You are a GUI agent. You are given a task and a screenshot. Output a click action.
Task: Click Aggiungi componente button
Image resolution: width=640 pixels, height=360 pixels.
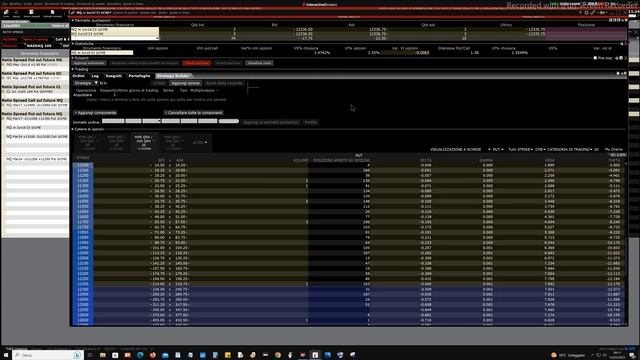(x=96, y=113)
